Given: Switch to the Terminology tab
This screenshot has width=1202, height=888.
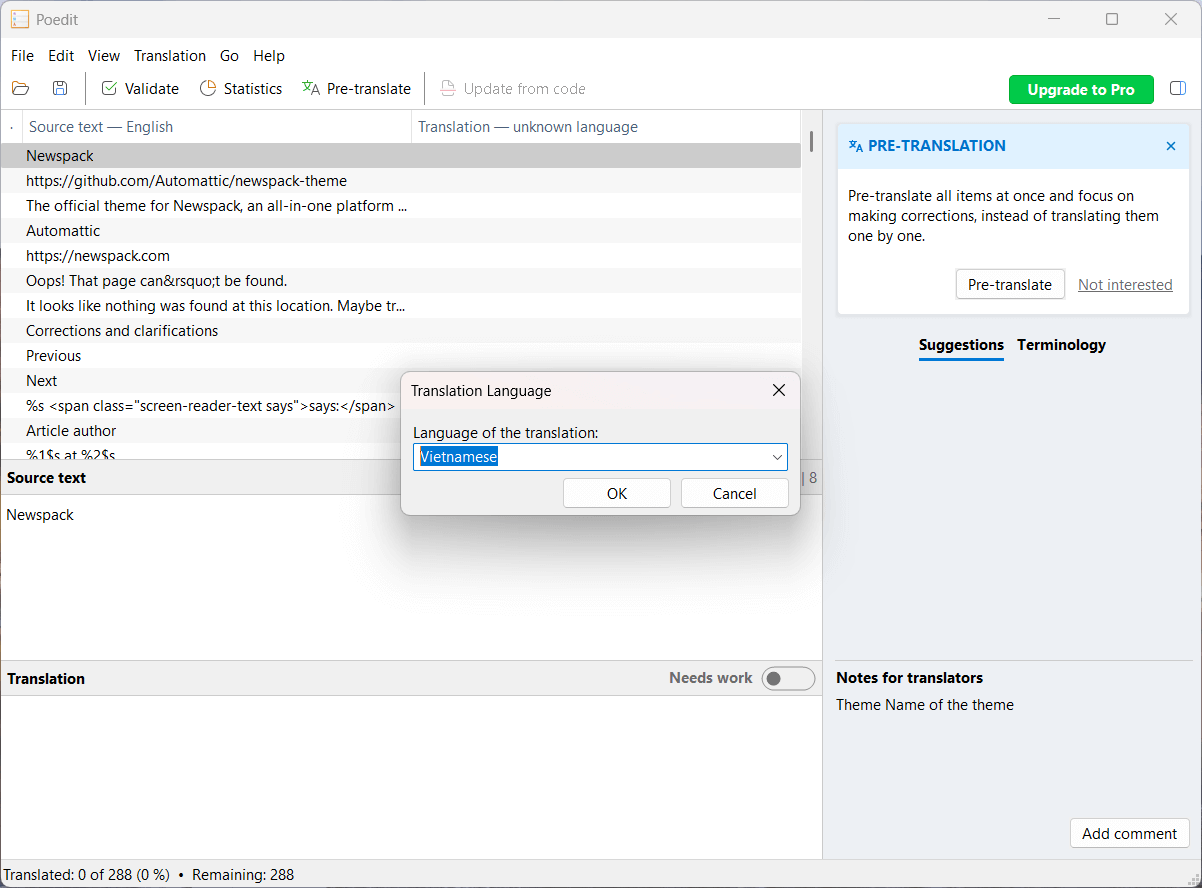Looking at the screenshot, I should pos(1061,345).
